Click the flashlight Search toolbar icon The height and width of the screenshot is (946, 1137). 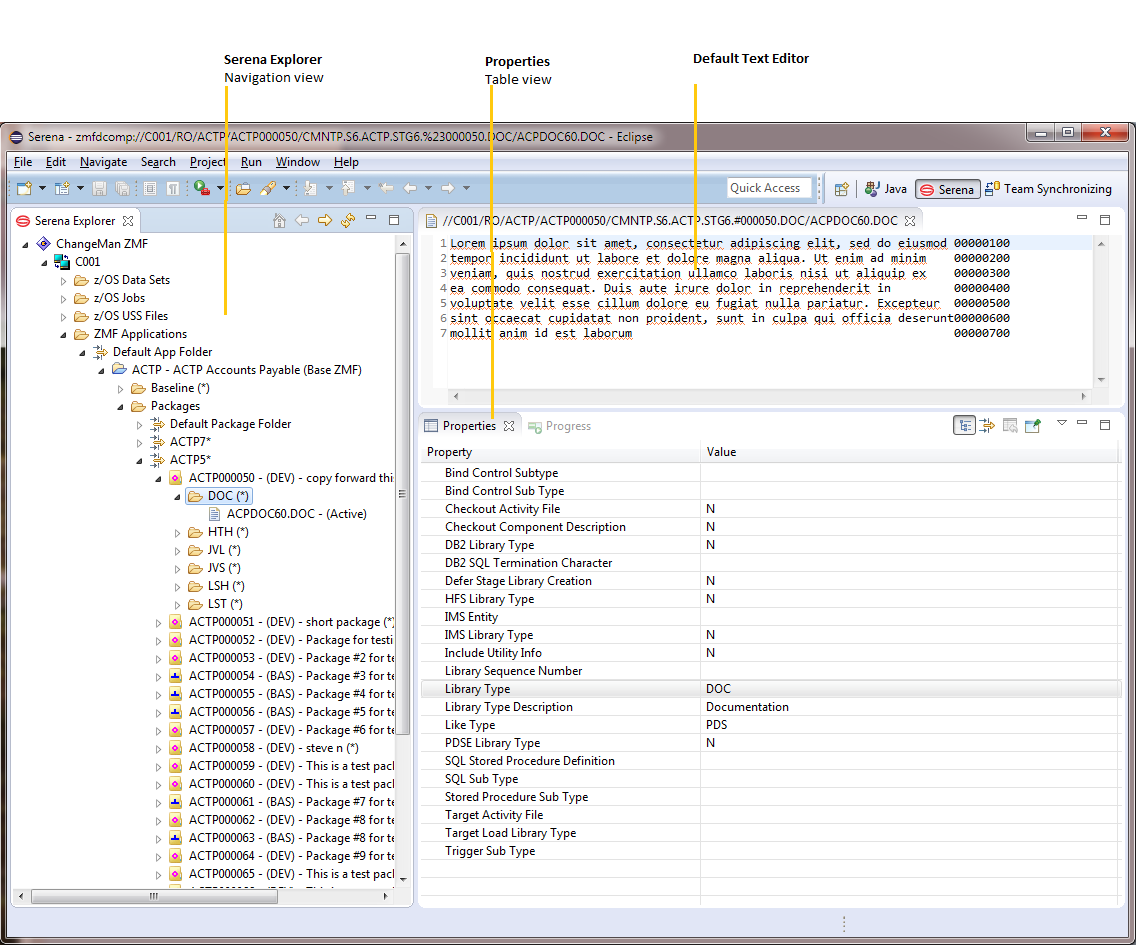268,188
